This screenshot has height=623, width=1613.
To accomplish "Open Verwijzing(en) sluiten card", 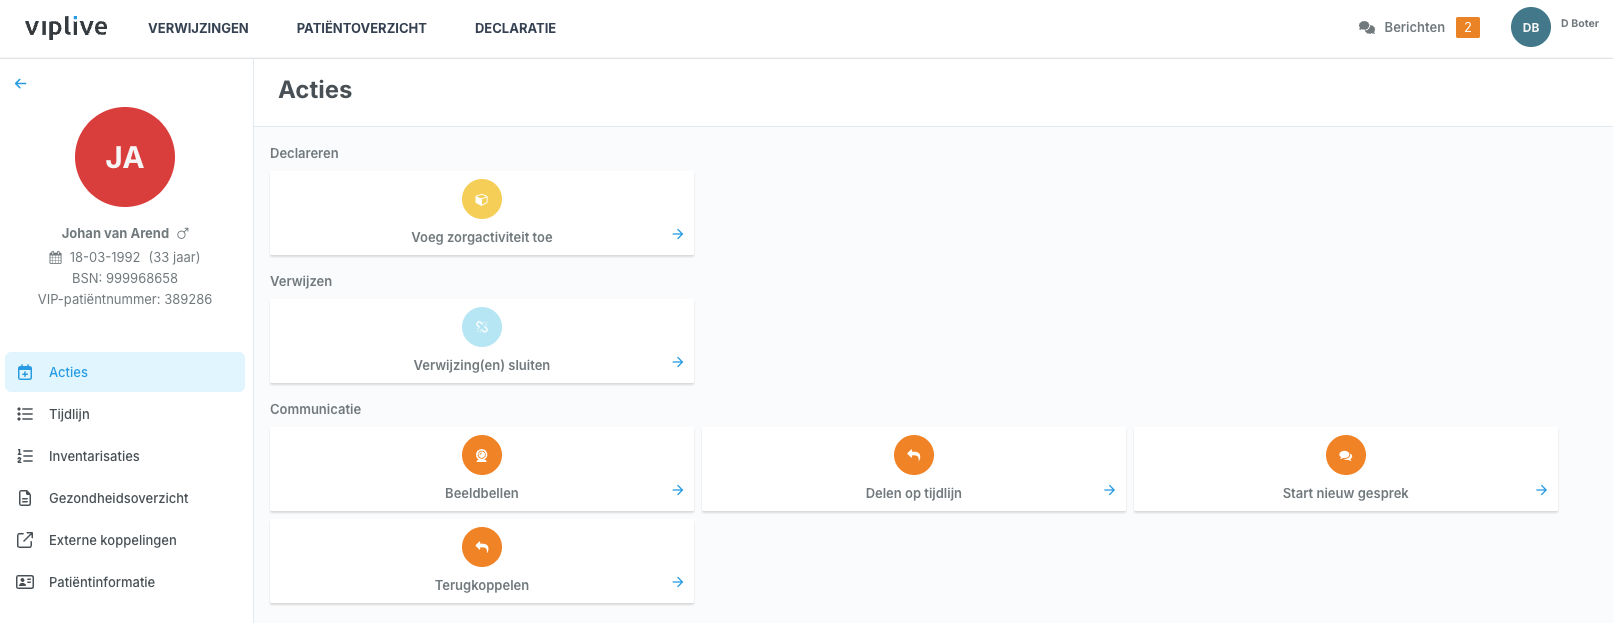I will click(x=482, y=341).
